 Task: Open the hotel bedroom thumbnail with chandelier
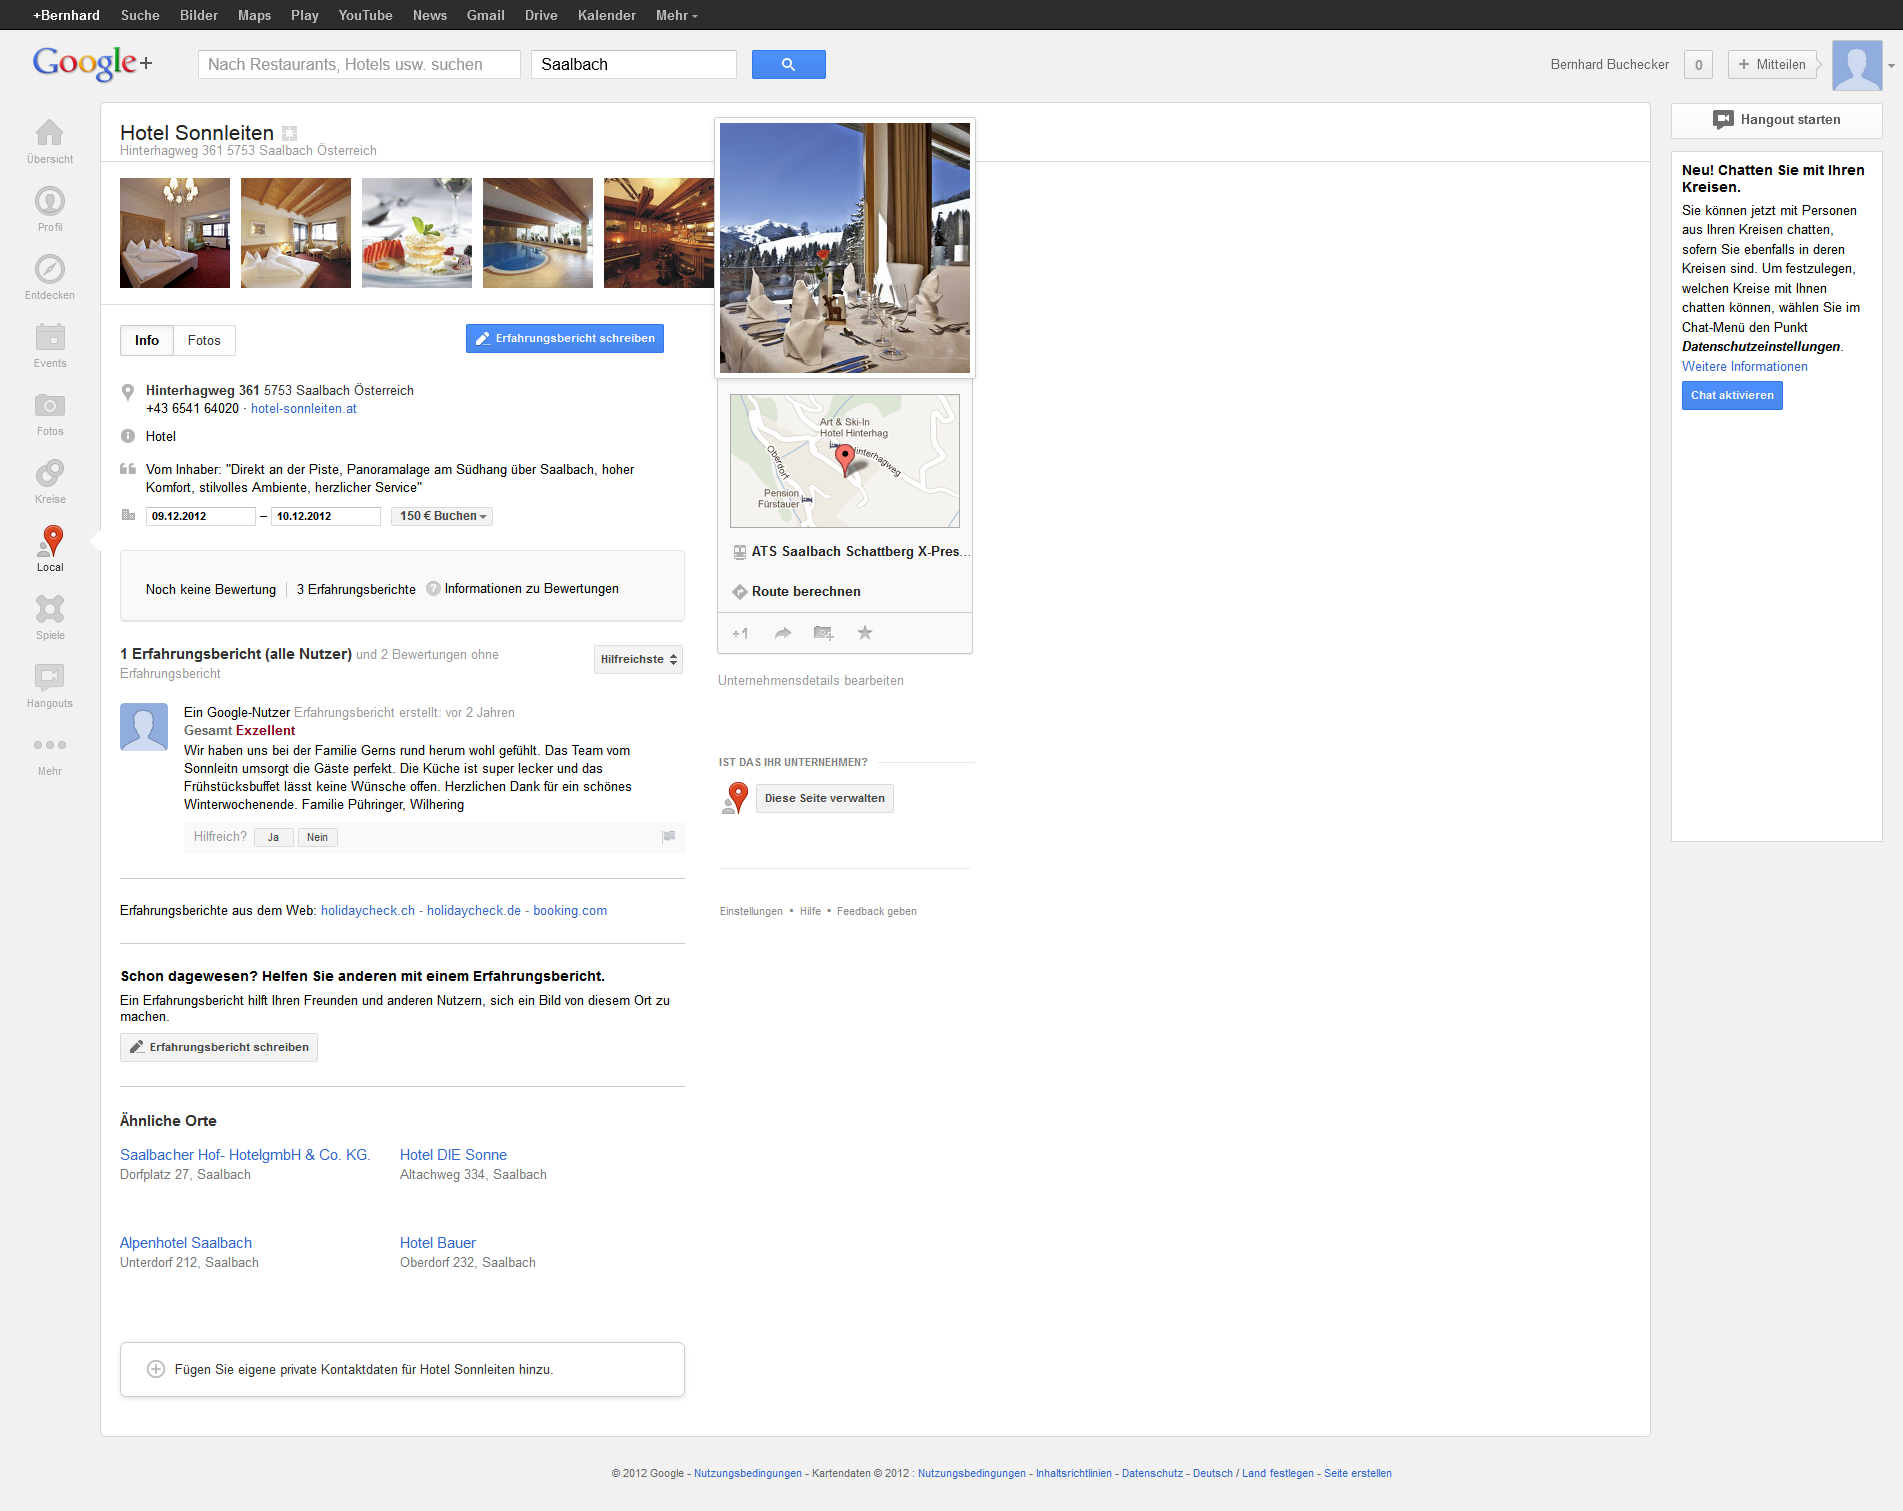coord(175,233)
